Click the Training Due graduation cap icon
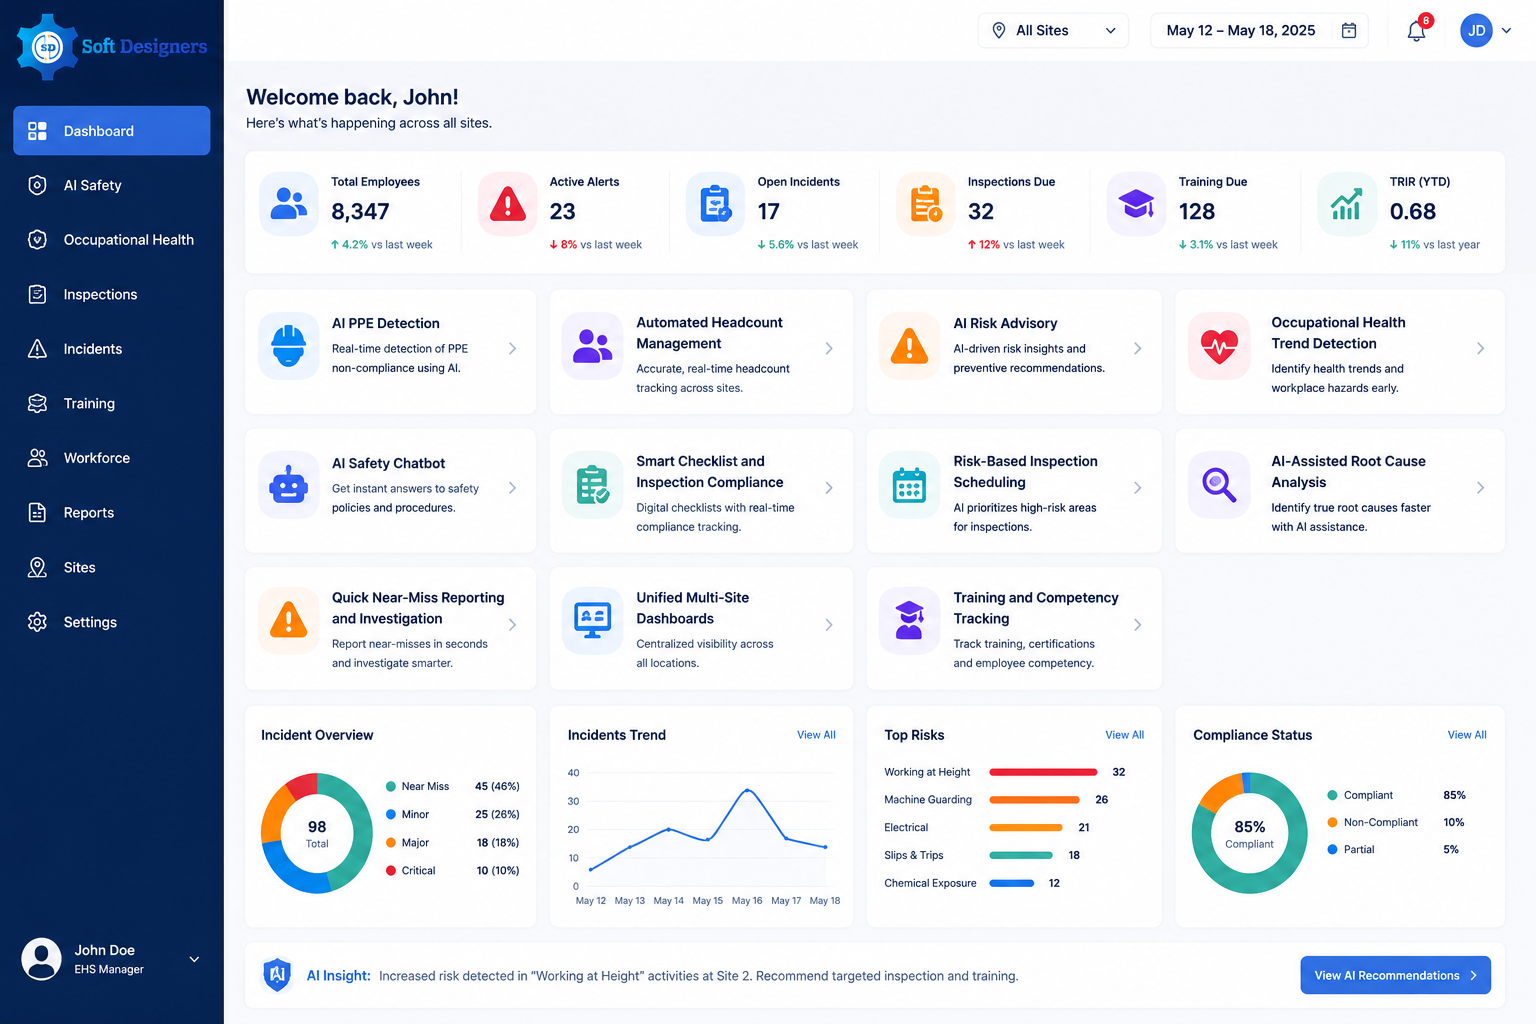Viewport: 1536px width, 1024px height. click(x=1137, y=204)
